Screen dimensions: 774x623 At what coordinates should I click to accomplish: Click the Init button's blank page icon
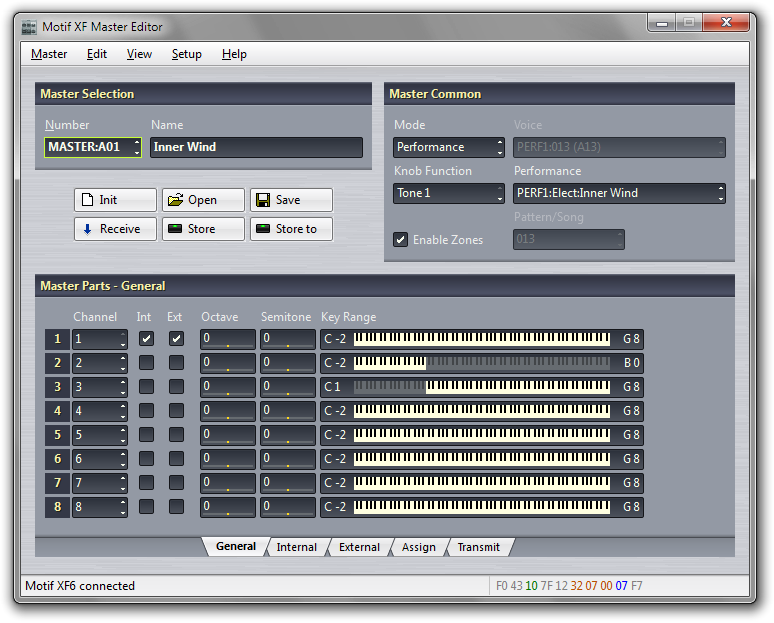pyautogui.click(x=87, y=200)
